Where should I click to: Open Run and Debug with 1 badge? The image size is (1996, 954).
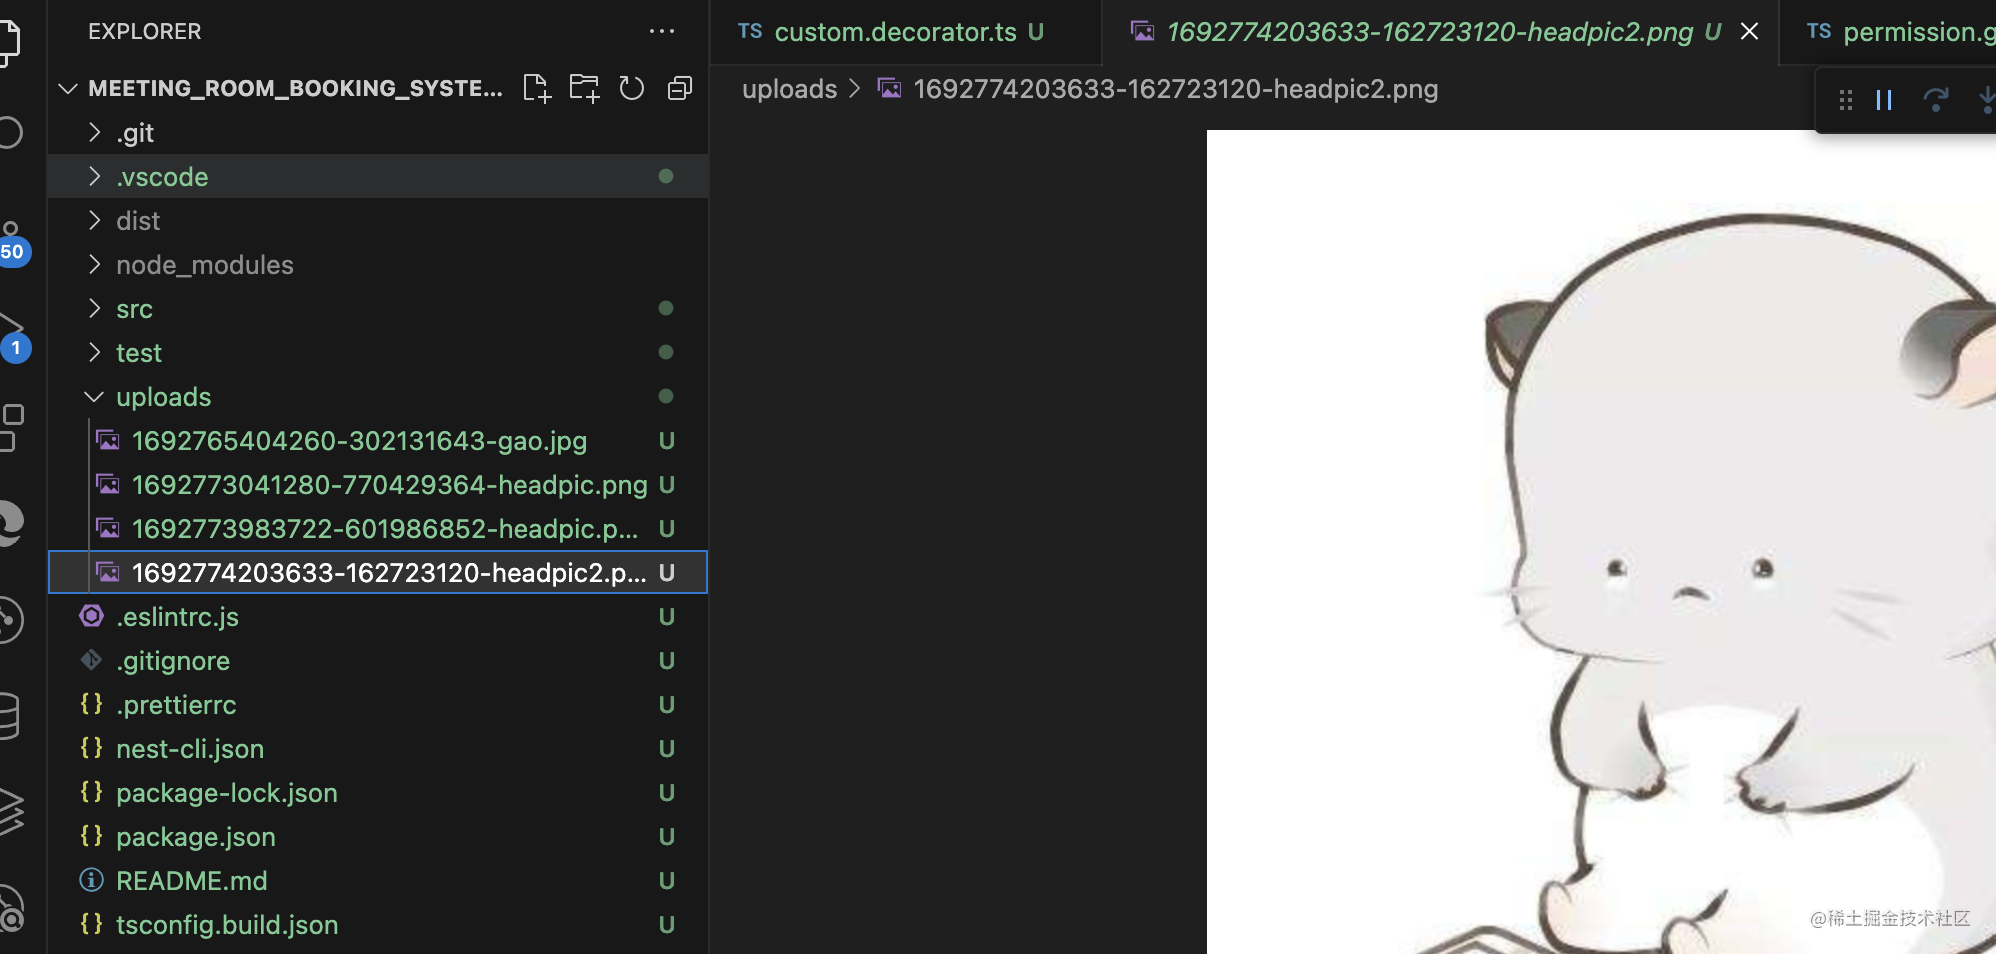[x=12, y=338]
